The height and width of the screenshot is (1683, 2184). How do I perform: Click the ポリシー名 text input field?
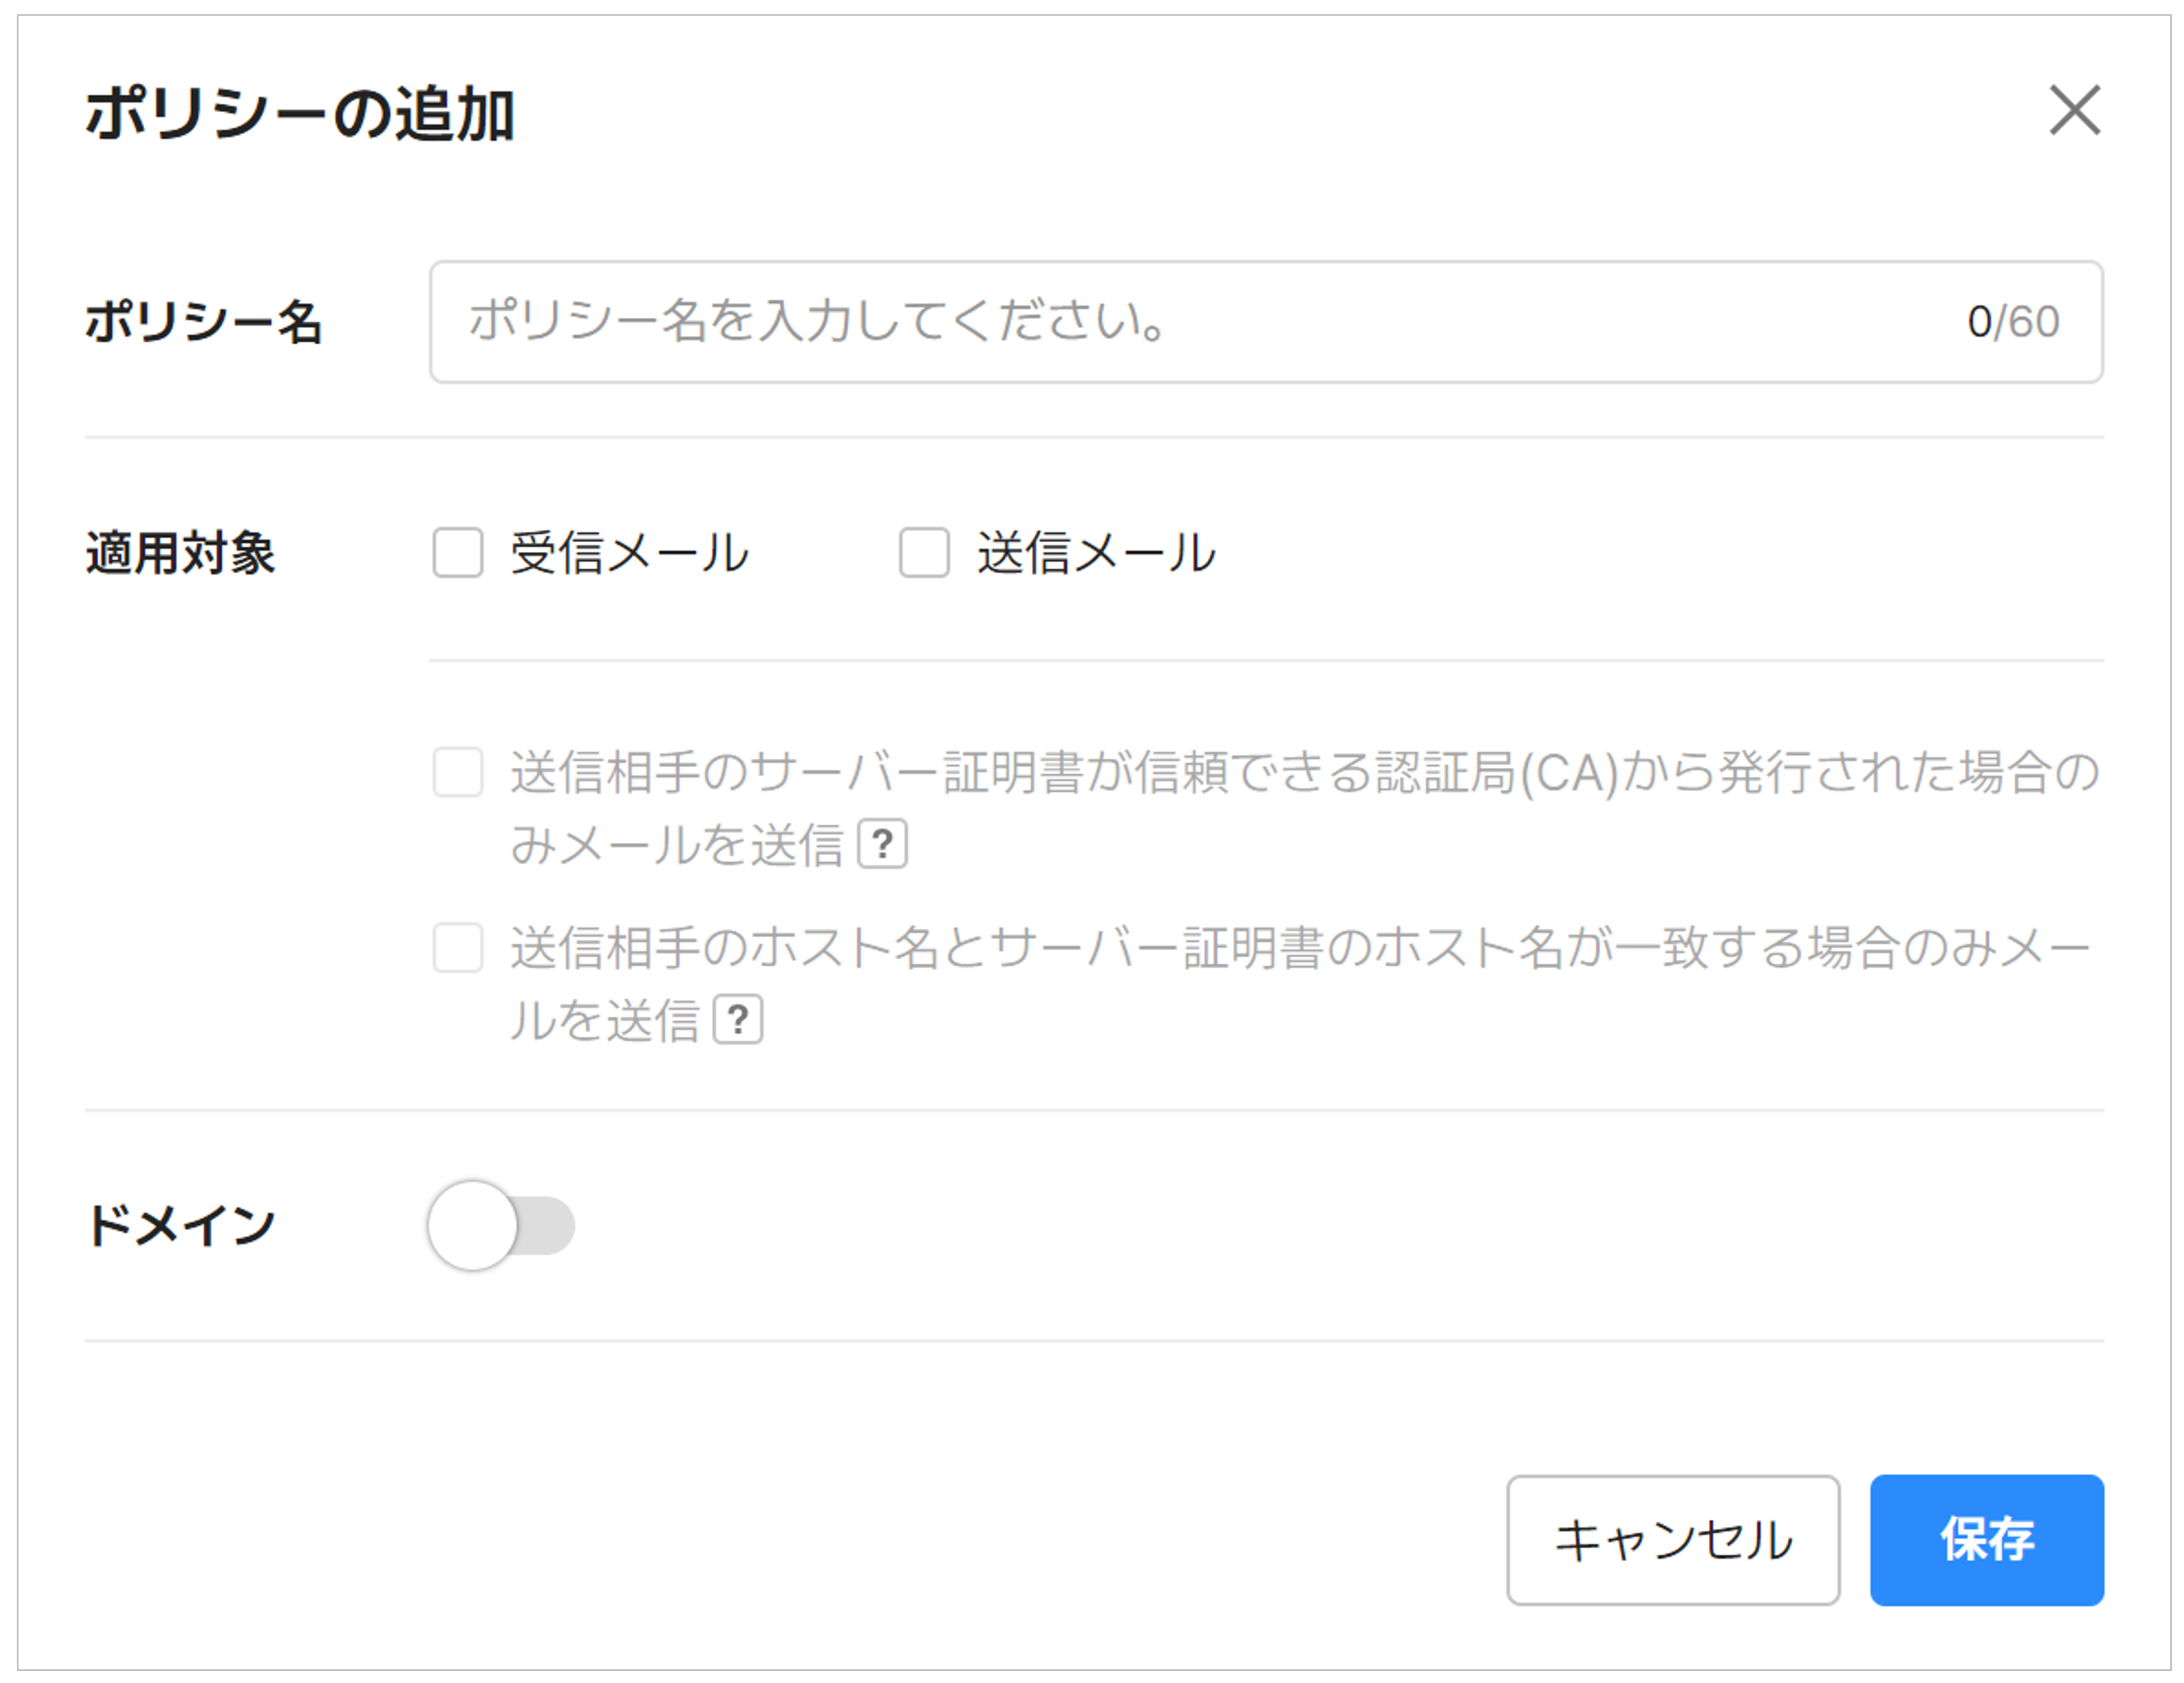(x=1200, y=322)
